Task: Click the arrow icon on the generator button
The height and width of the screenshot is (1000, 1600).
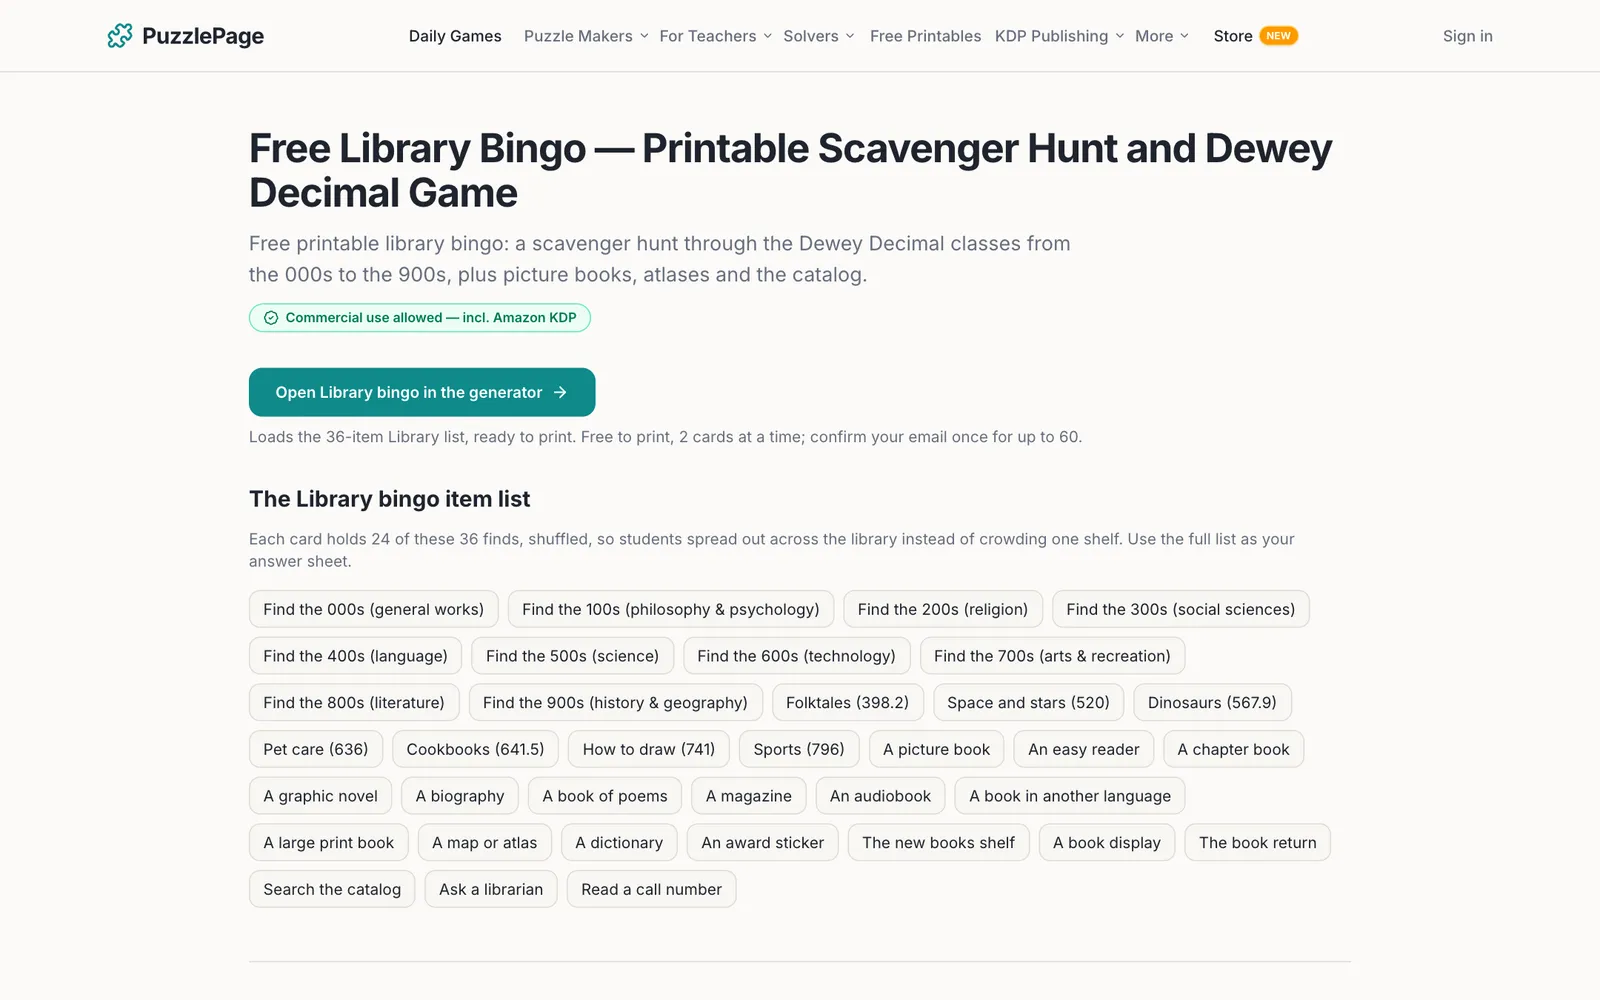Action: tap(560, 392)
